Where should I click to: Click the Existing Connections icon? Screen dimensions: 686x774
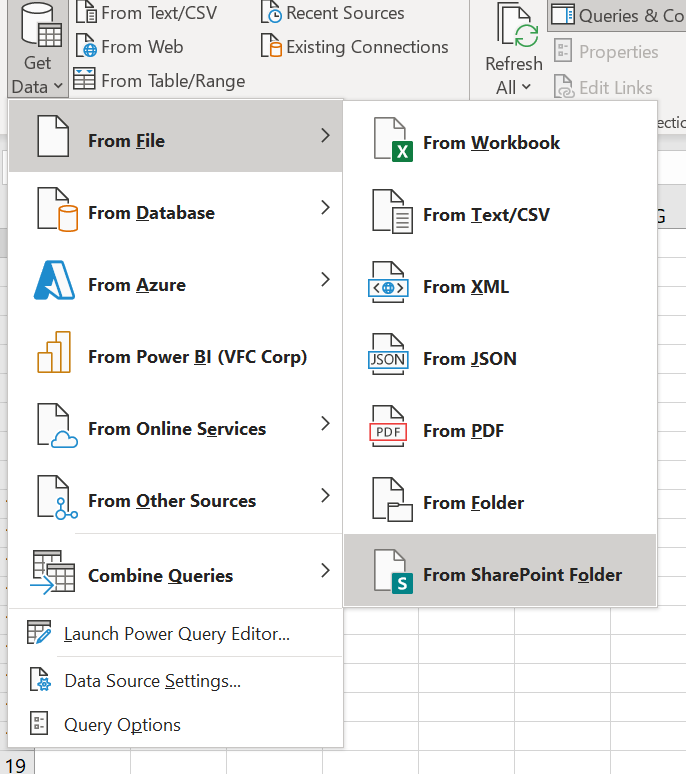(271, 46)
